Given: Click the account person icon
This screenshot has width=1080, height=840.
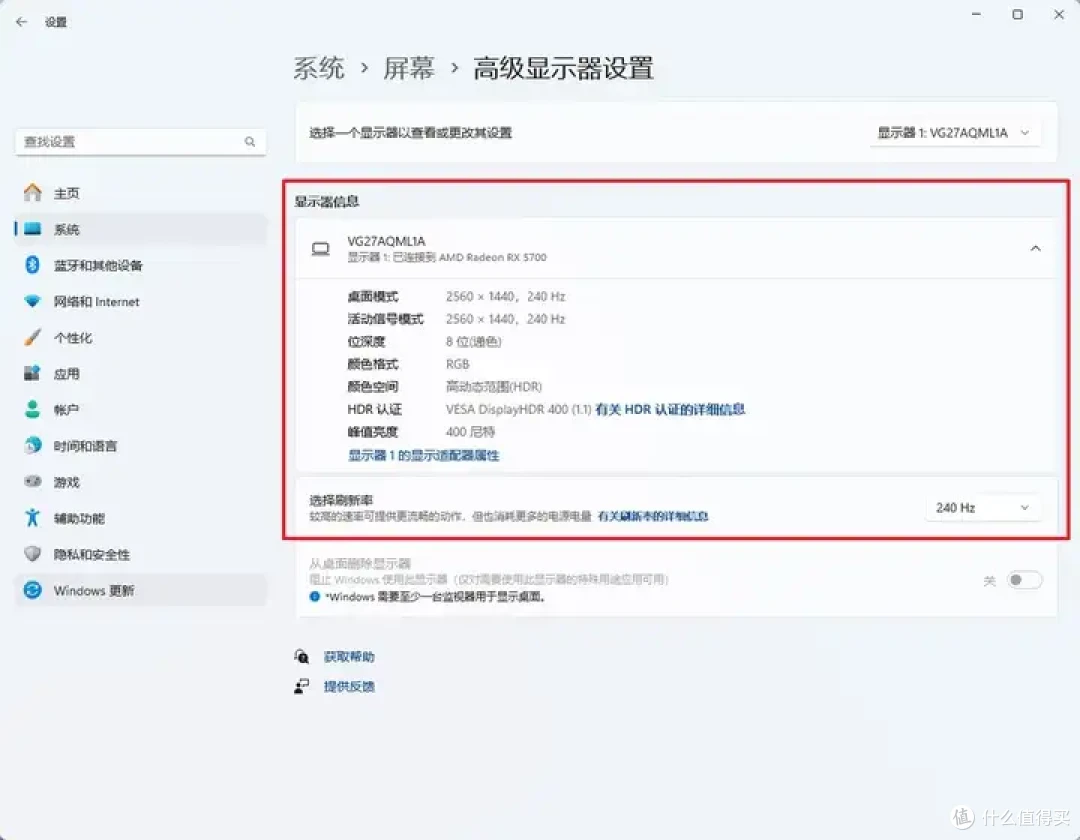Looking at the screenshot, I should point(32,409).
